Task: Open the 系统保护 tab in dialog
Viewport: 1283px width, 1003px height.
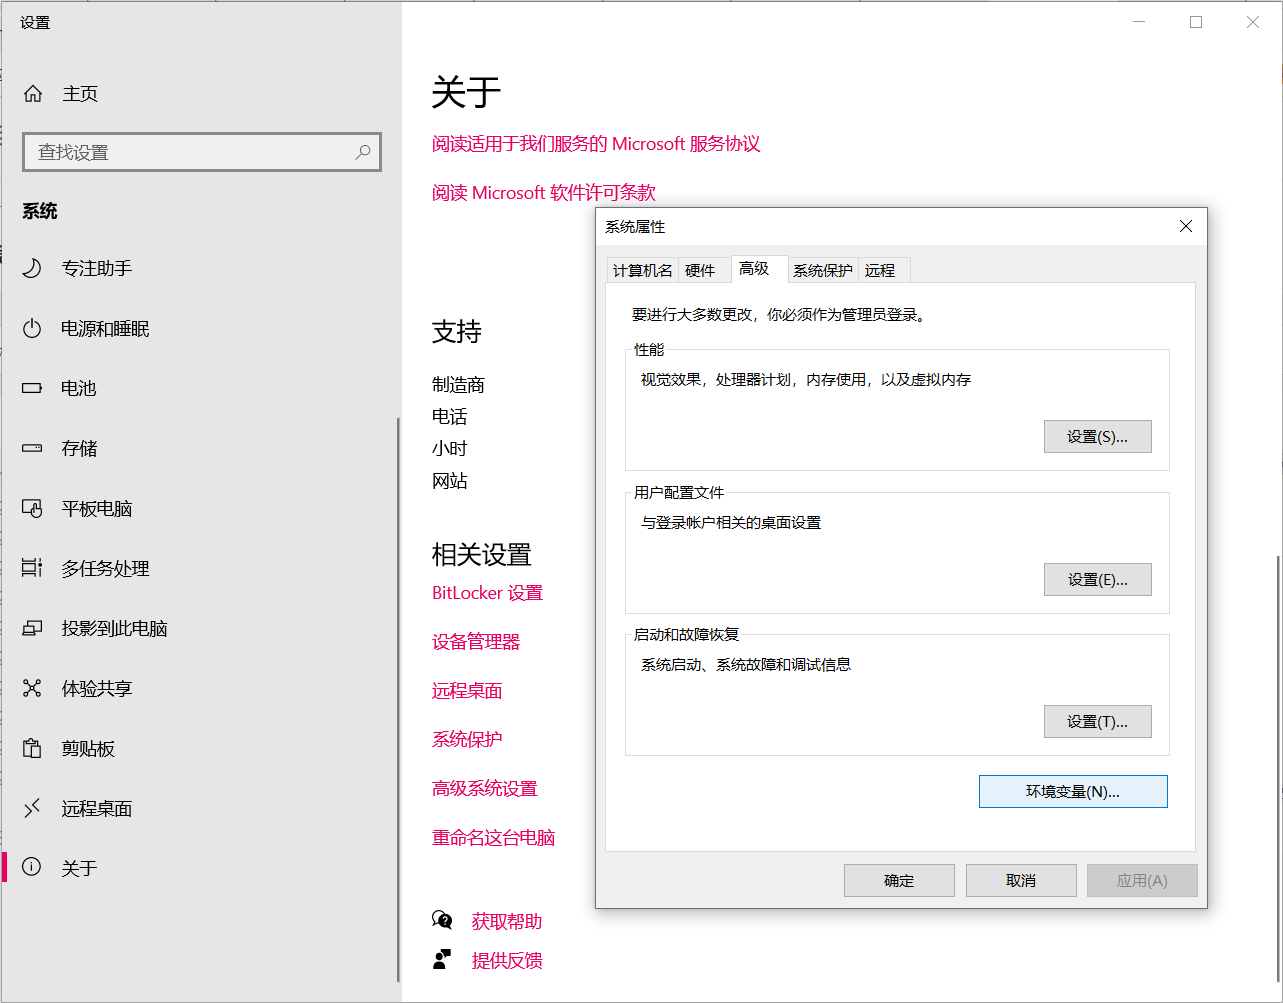Action: click(822, 271)
